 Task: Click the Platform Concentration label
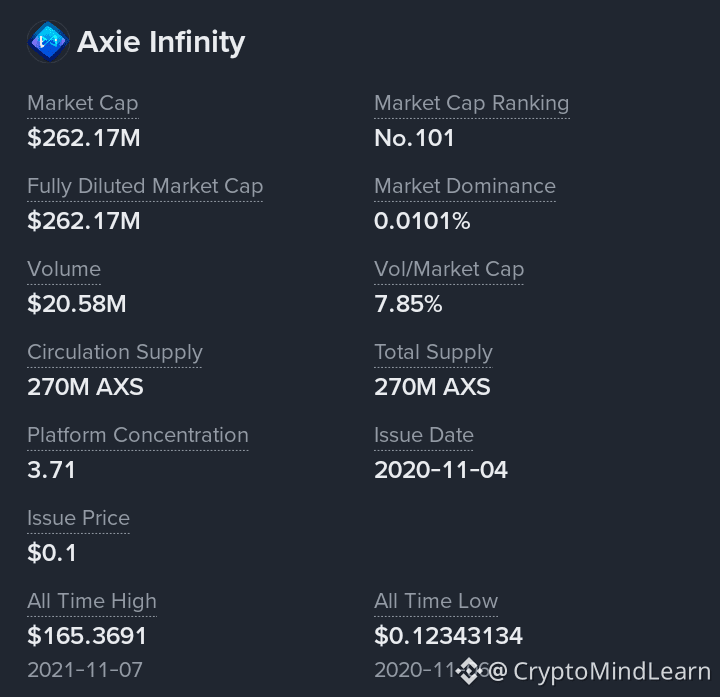point(138,435)
